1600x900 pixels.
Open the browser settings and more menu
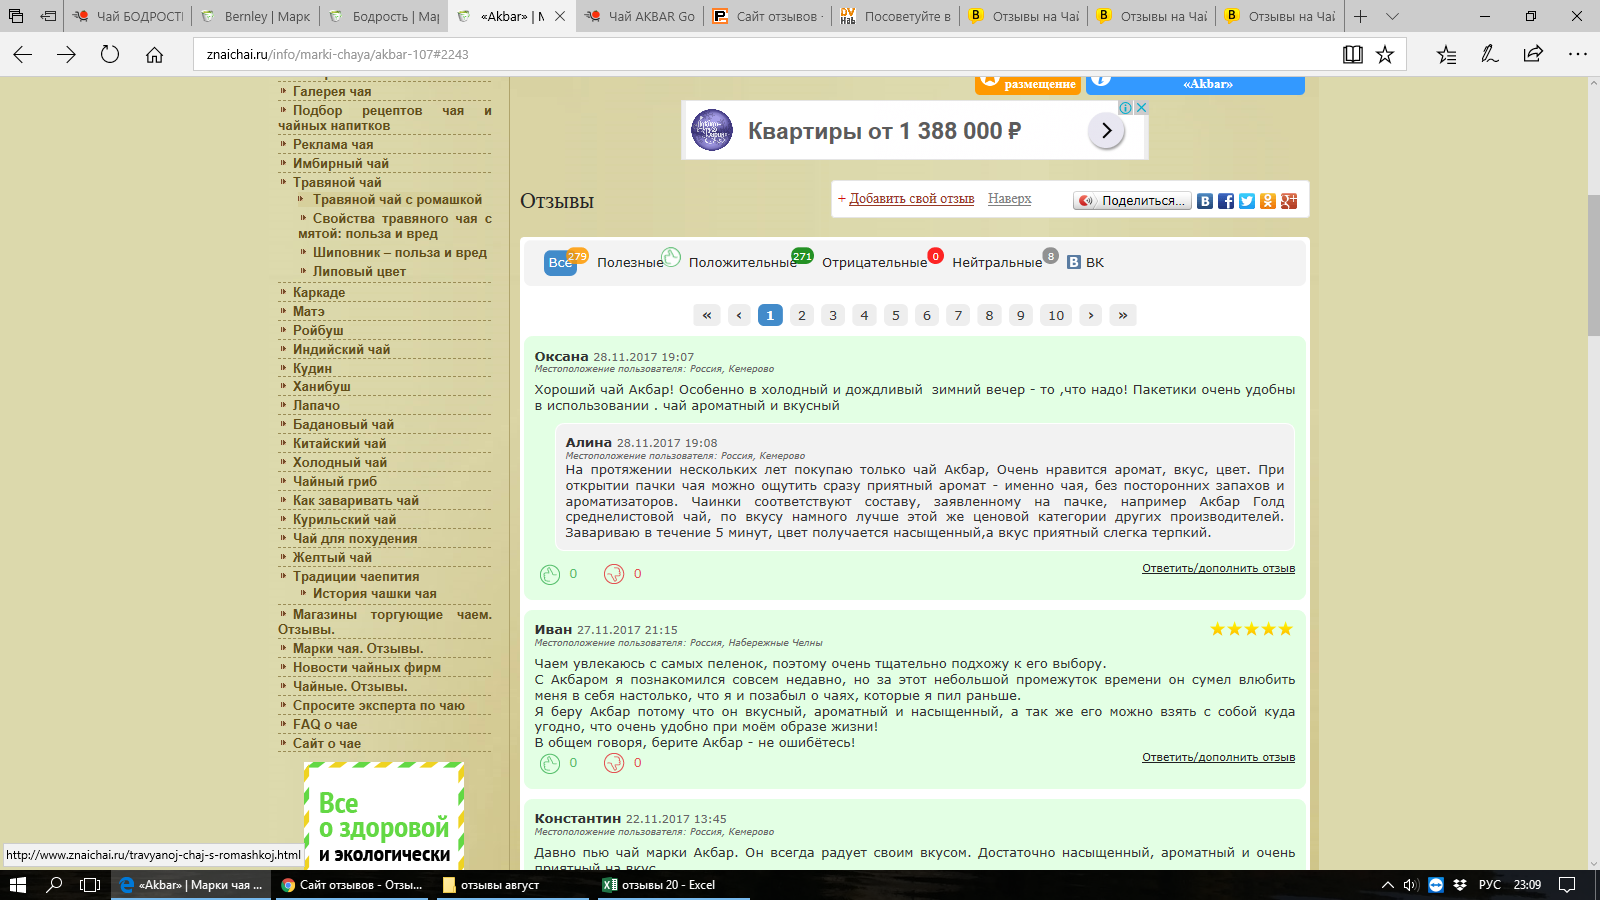tap(1577, 55)
